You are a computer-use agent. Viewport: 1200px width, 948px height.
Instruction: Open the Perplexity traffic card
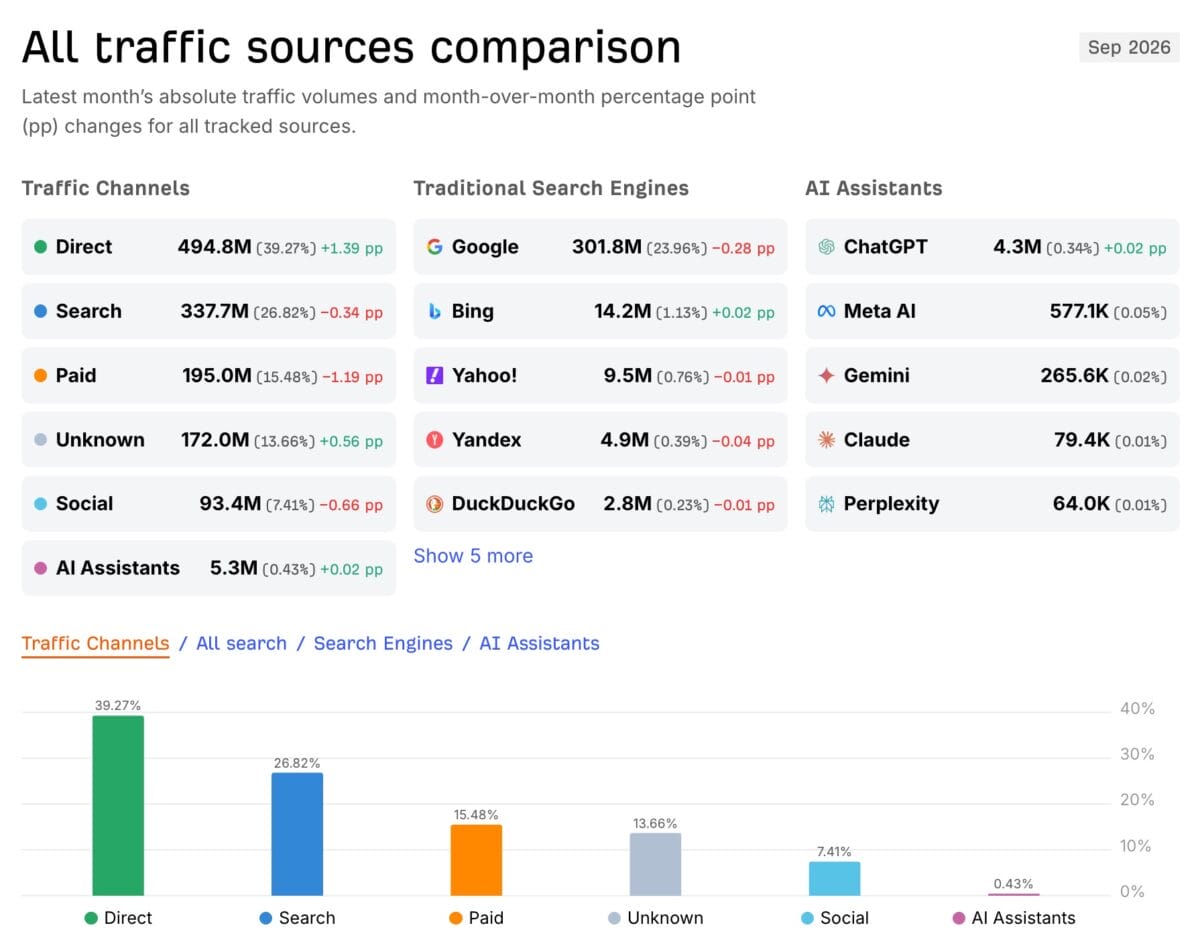[992, 503]
